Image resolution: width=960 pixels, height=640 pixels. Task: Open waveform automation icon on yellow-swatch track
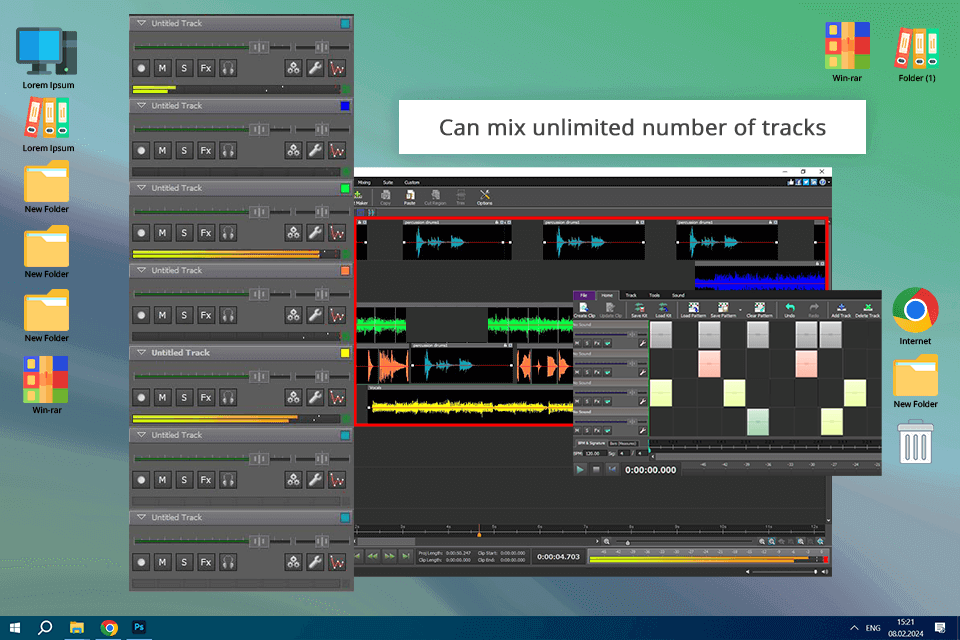(x=337, y=397)
